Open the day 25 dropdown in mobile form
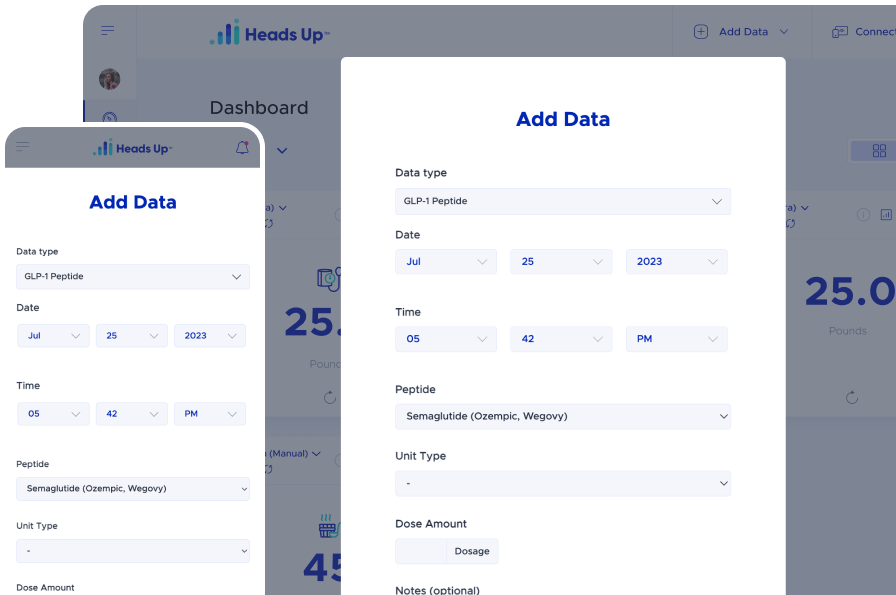Viewport: 896px width, 595px height. [x=131, y=336]
